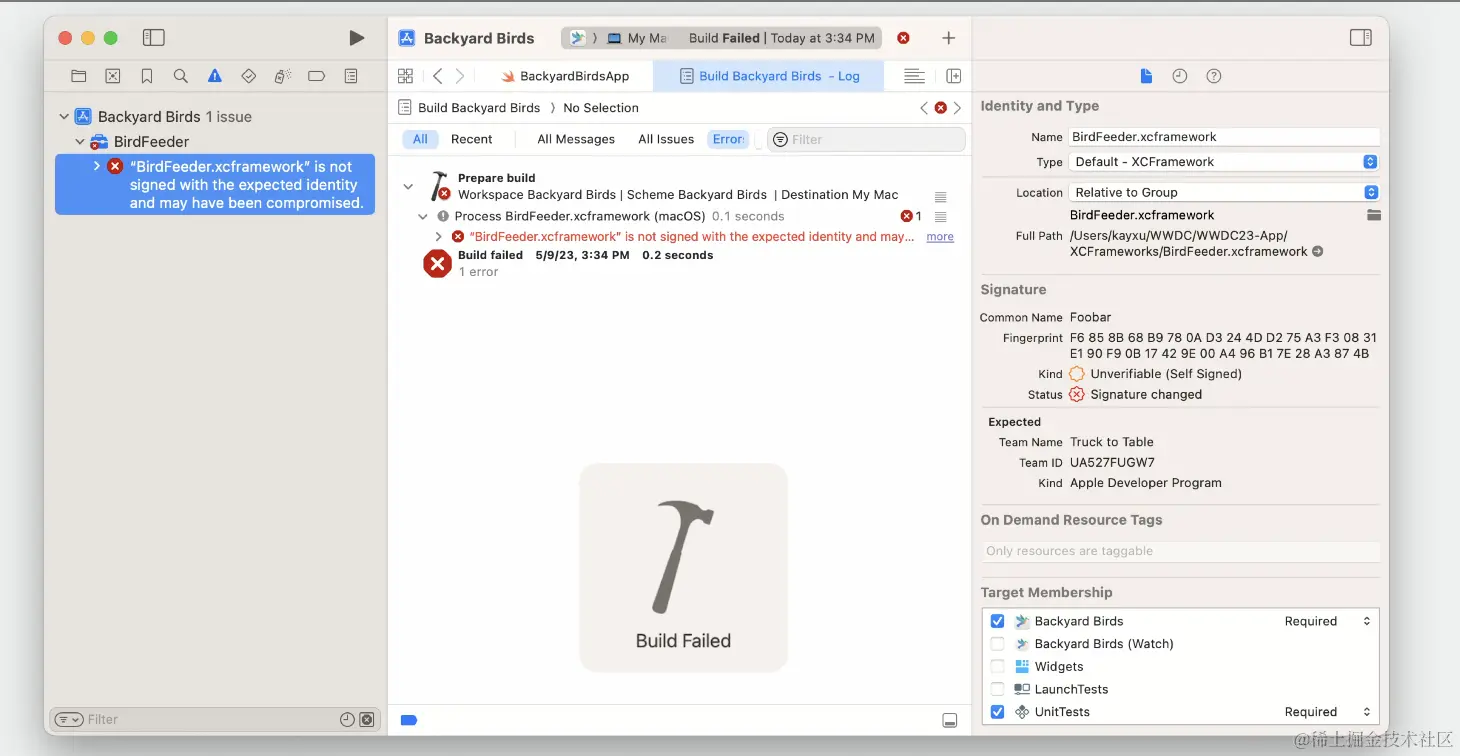
Task: Change UnitTests Required status popup
Action: 1328,712
